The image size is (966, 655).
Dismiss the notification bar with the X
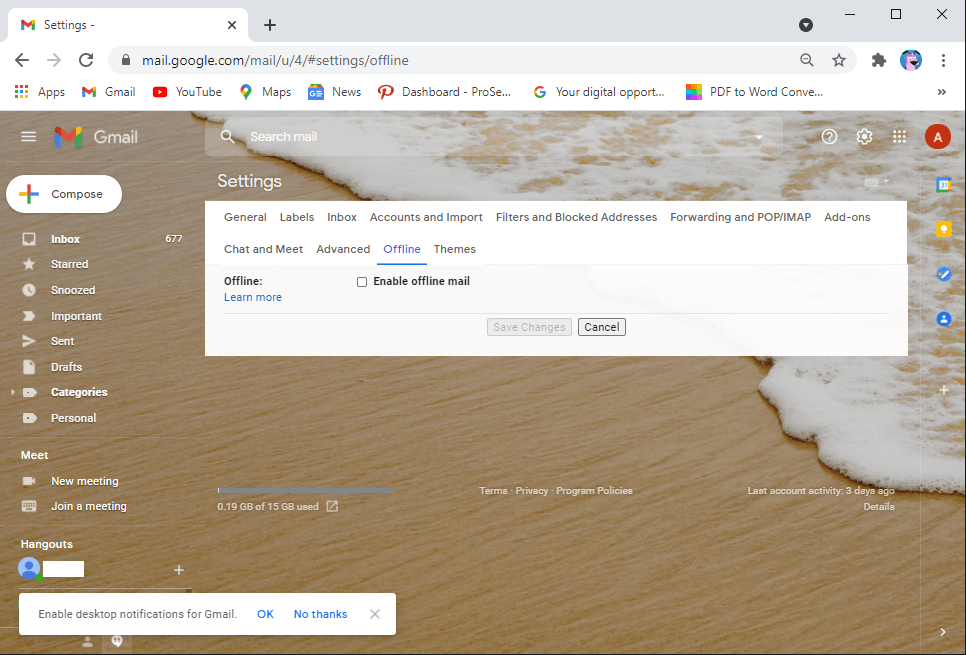click(374, 614)
